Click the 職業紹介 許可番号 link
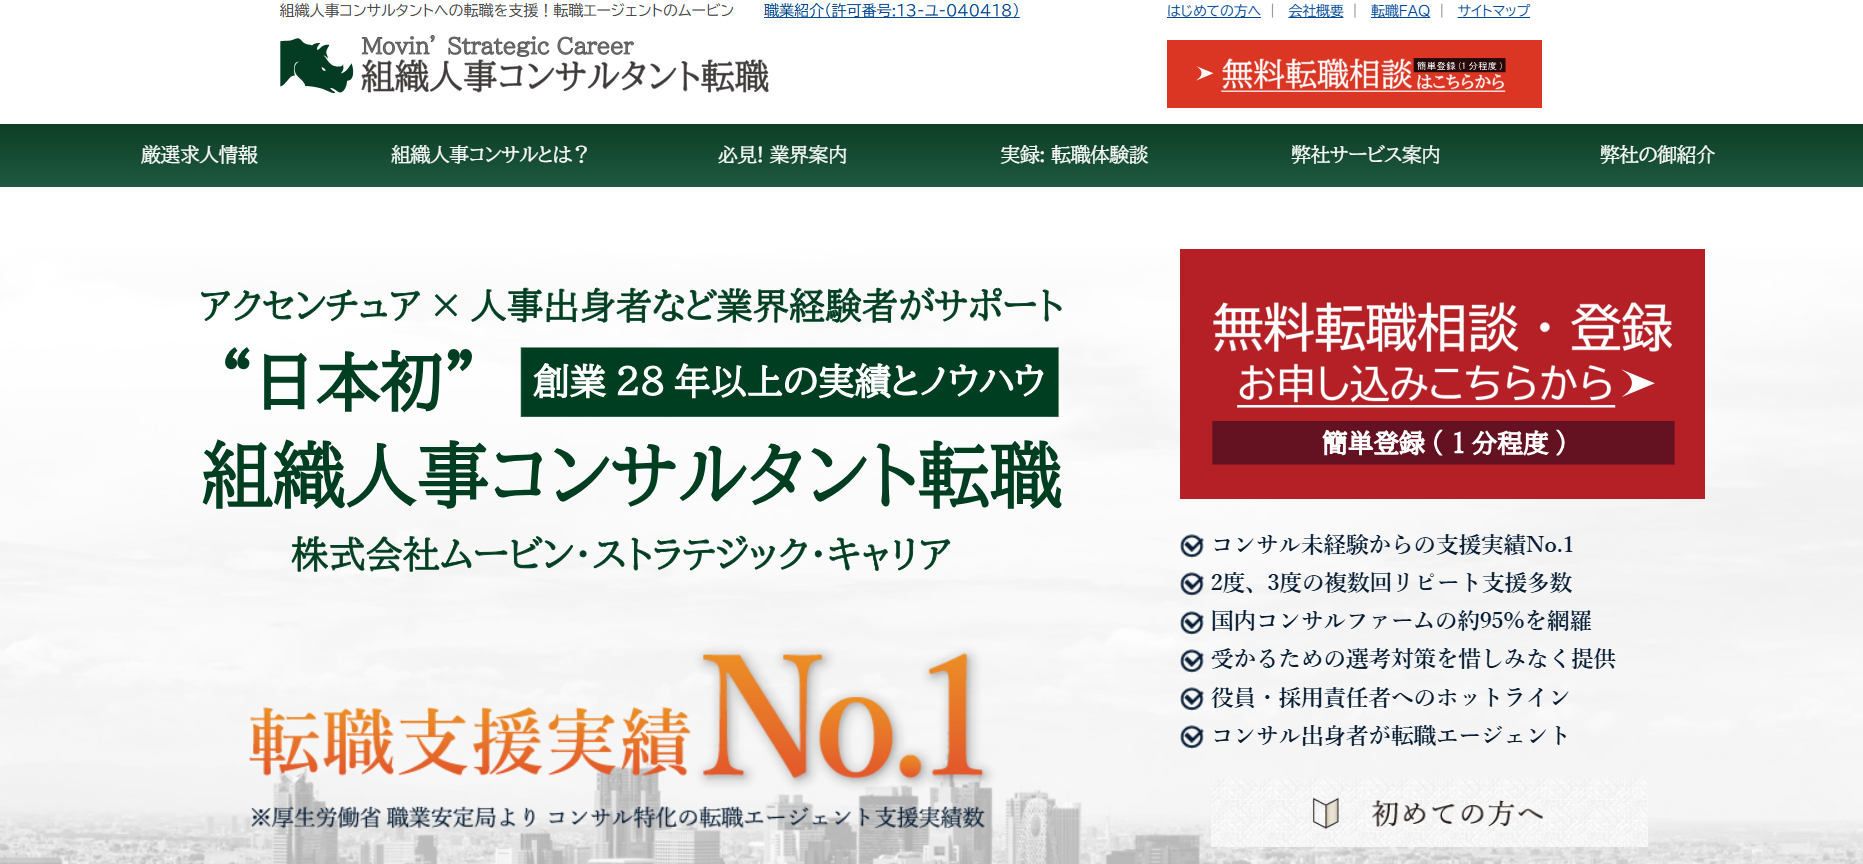This screenshot has height=864, width=1863. pyautogui.click(x=891, y=11)
